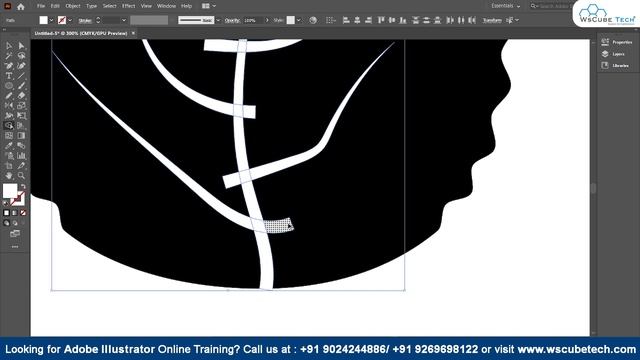Image resolution: width=640 pixels, height=360 pixels.
Task: Reset default fill and stroke
Action: coord(6,202)
